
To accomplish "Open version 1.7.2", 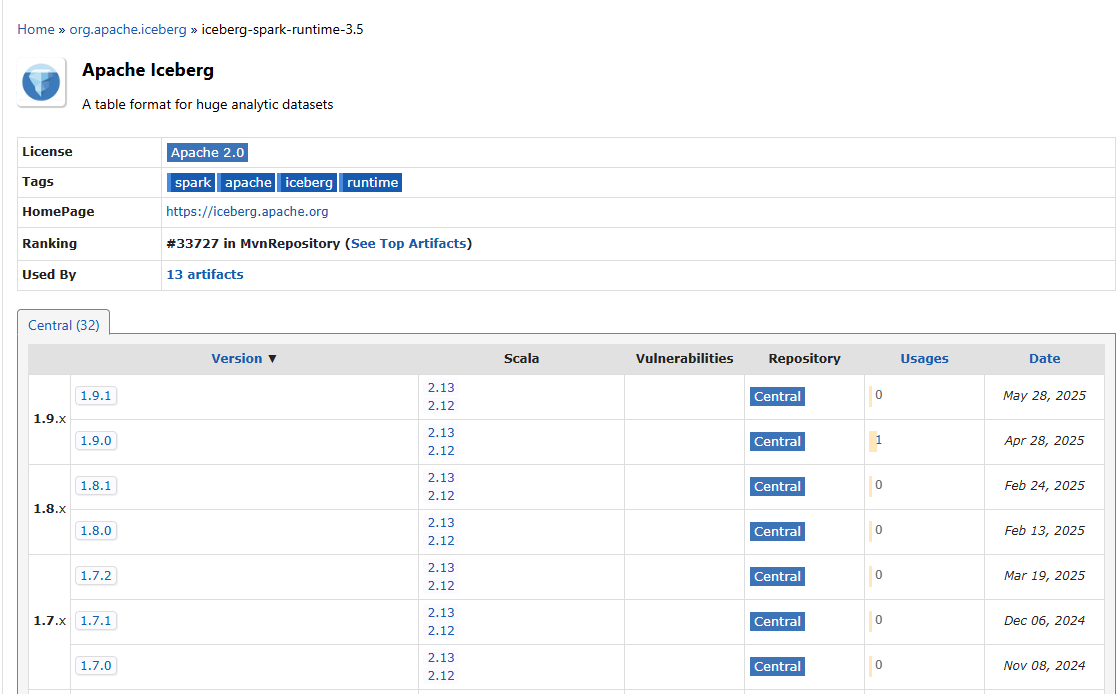I will [96, 575].
